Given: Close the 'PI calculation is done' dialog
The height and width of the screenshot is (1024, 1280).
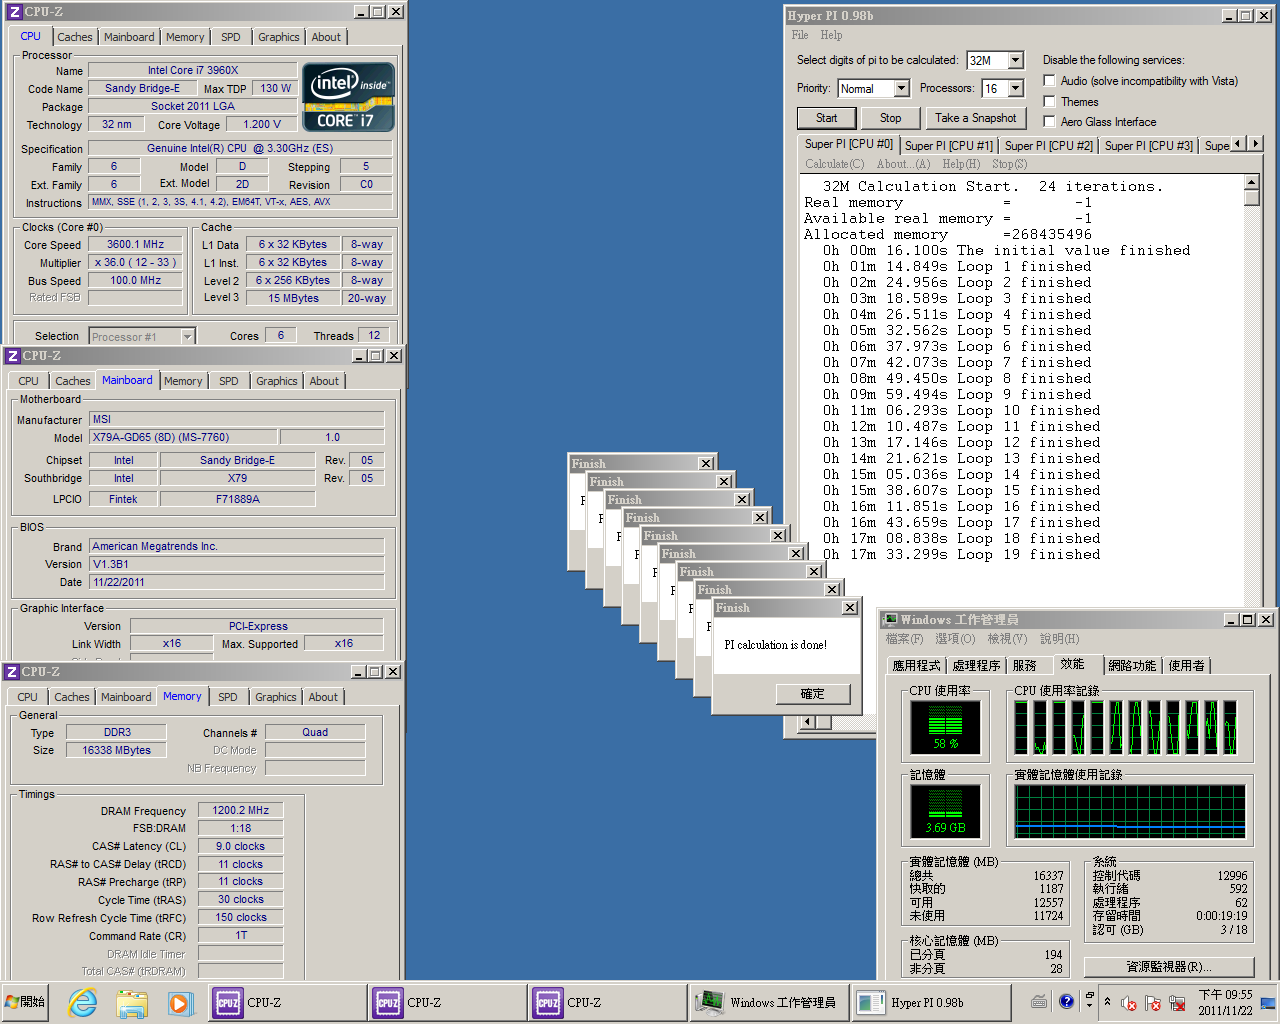Looking at the screenshot, I should [x=850, y=607].
